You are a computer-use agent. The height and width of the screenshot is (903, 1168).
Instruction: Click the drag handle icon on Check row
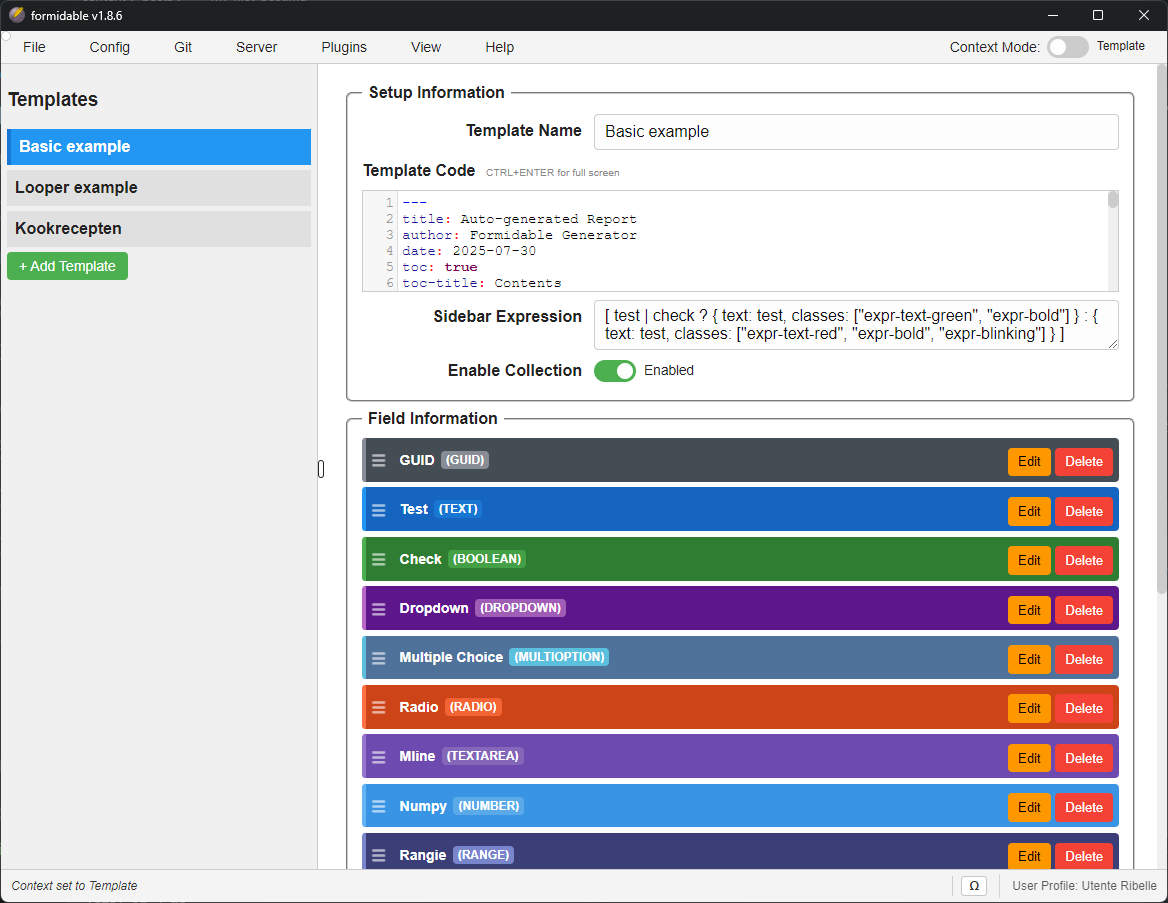[x=378, y=560]
